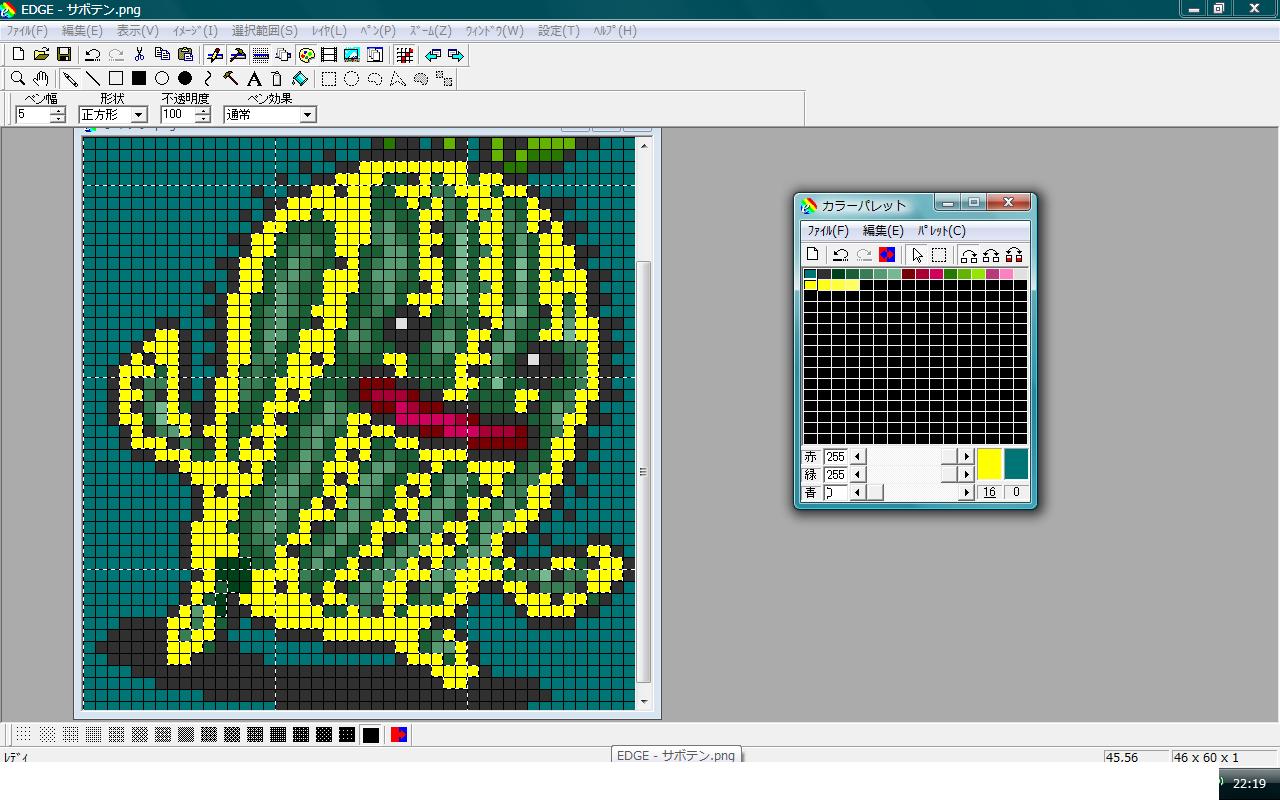Select the filled rectangle tool
This screenshot has width=1280, height=800.
(x=139, y=78)
